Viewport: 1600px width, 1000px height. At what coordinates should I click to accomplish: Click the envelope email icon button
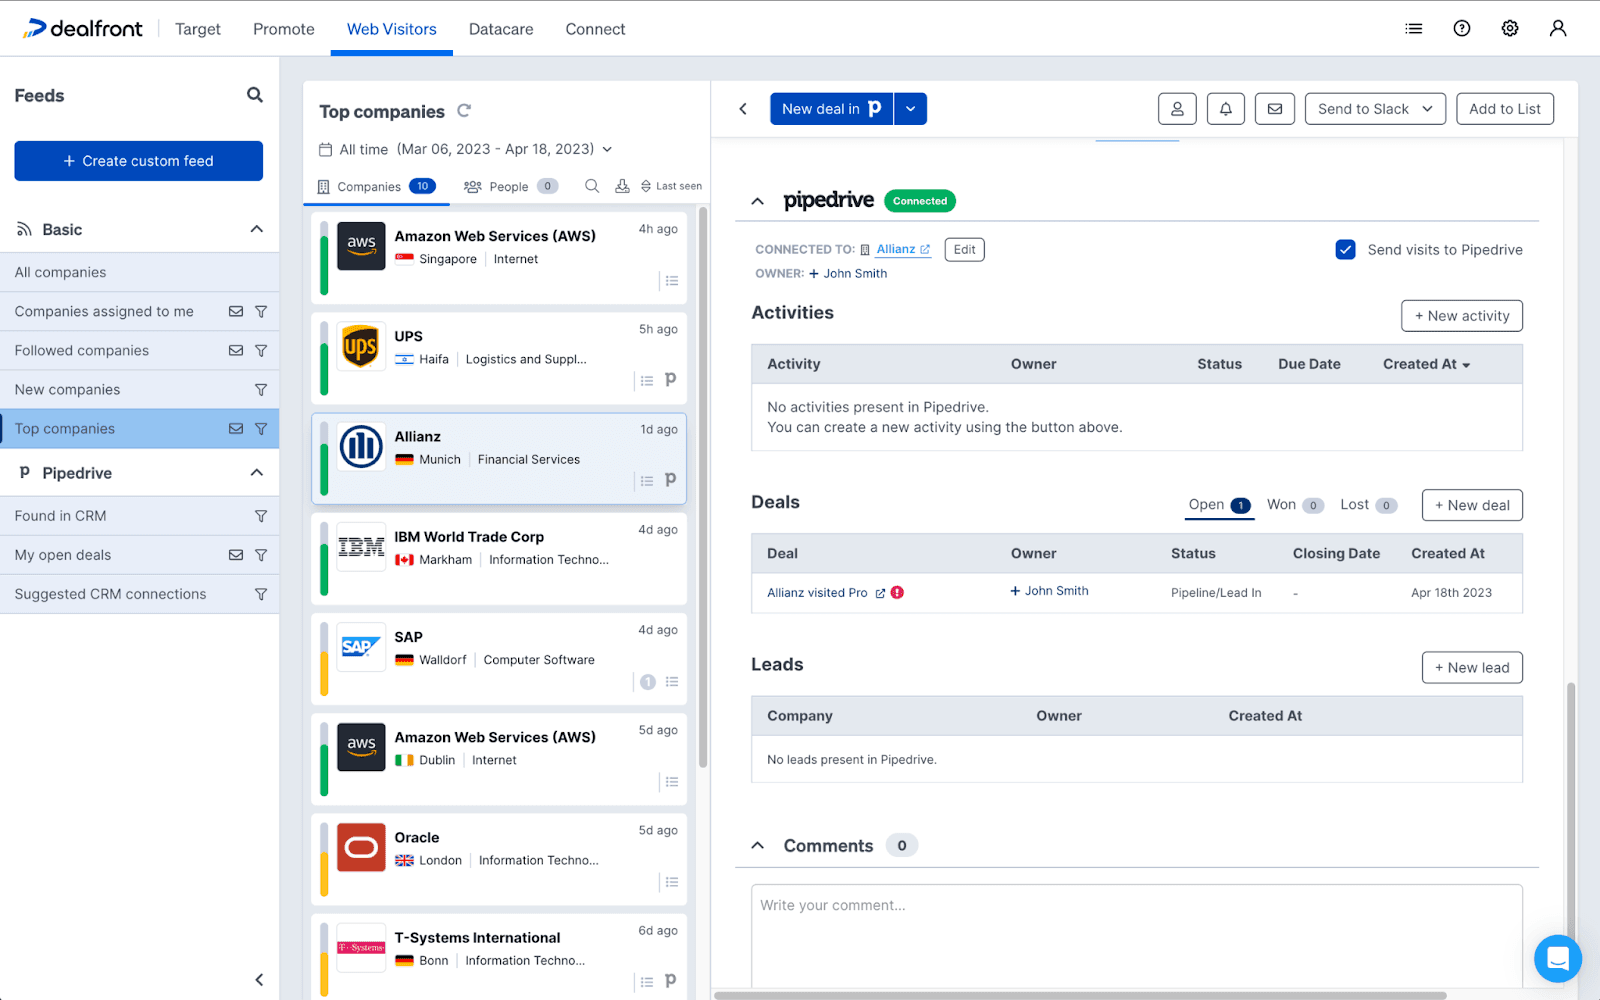[1274, 109]
